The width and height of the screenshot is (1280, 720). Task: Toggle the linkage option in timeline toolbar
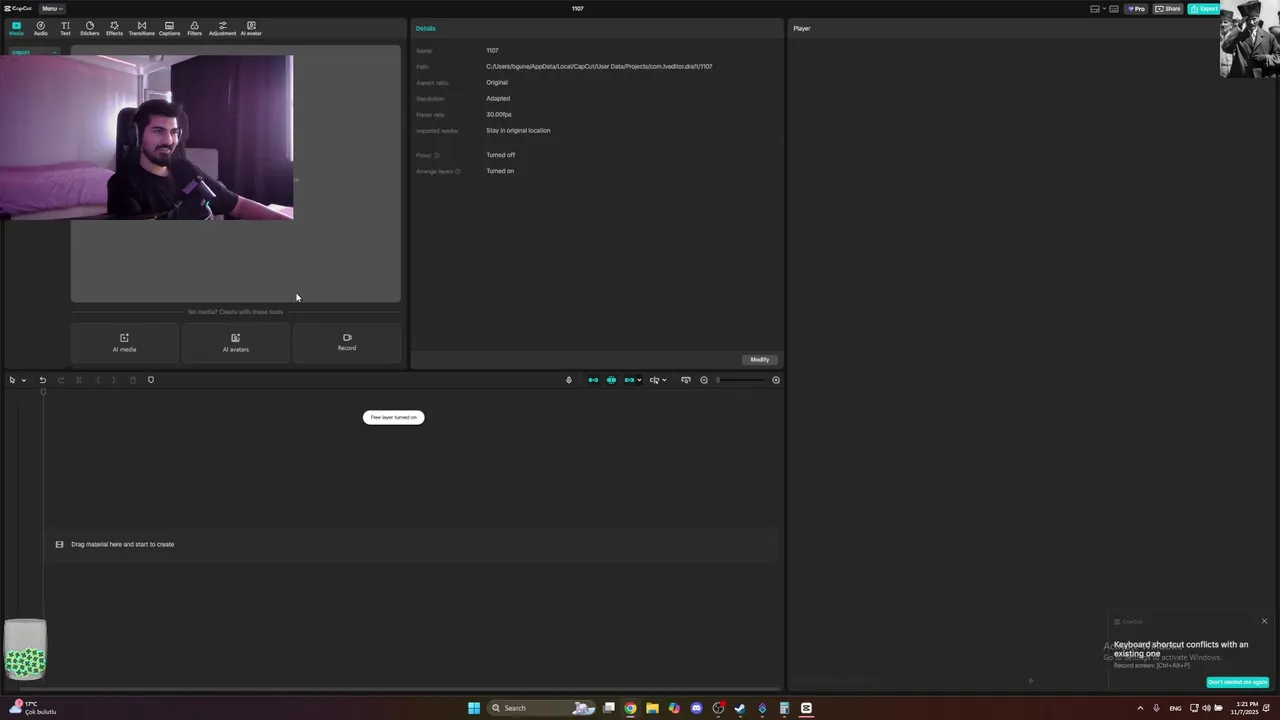[629, 380]
